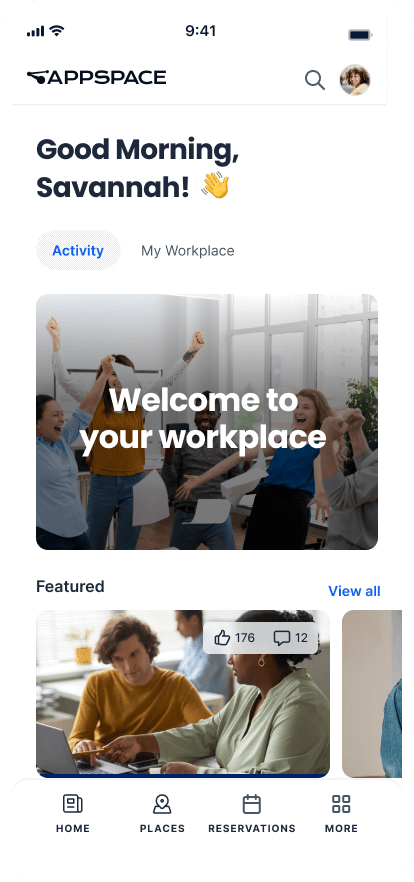Image resolution: width=414 pixels, height=882 pixels.
Task: Open the first featured card image
Action: coord(183,694)
